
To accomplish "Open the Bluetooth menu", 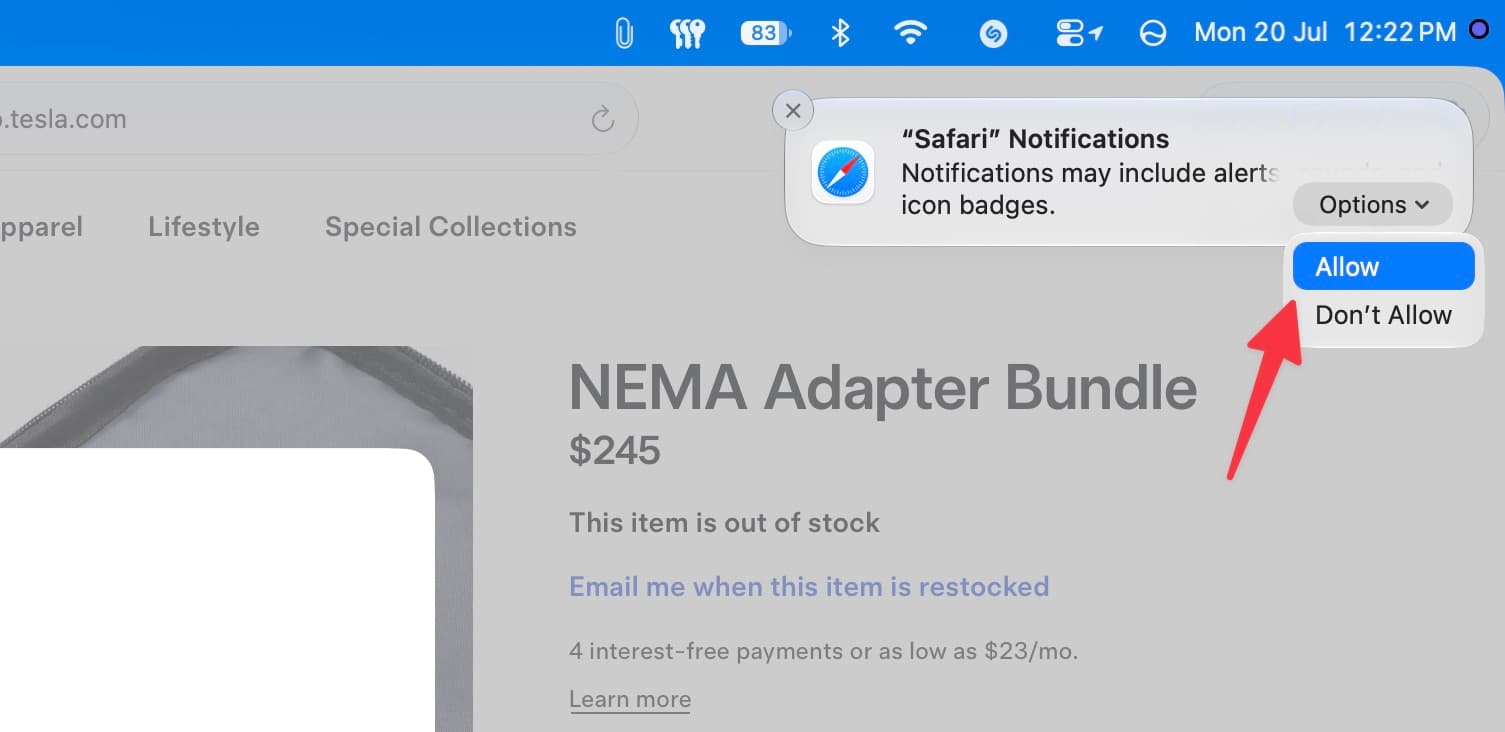I will tap(840, 34).
